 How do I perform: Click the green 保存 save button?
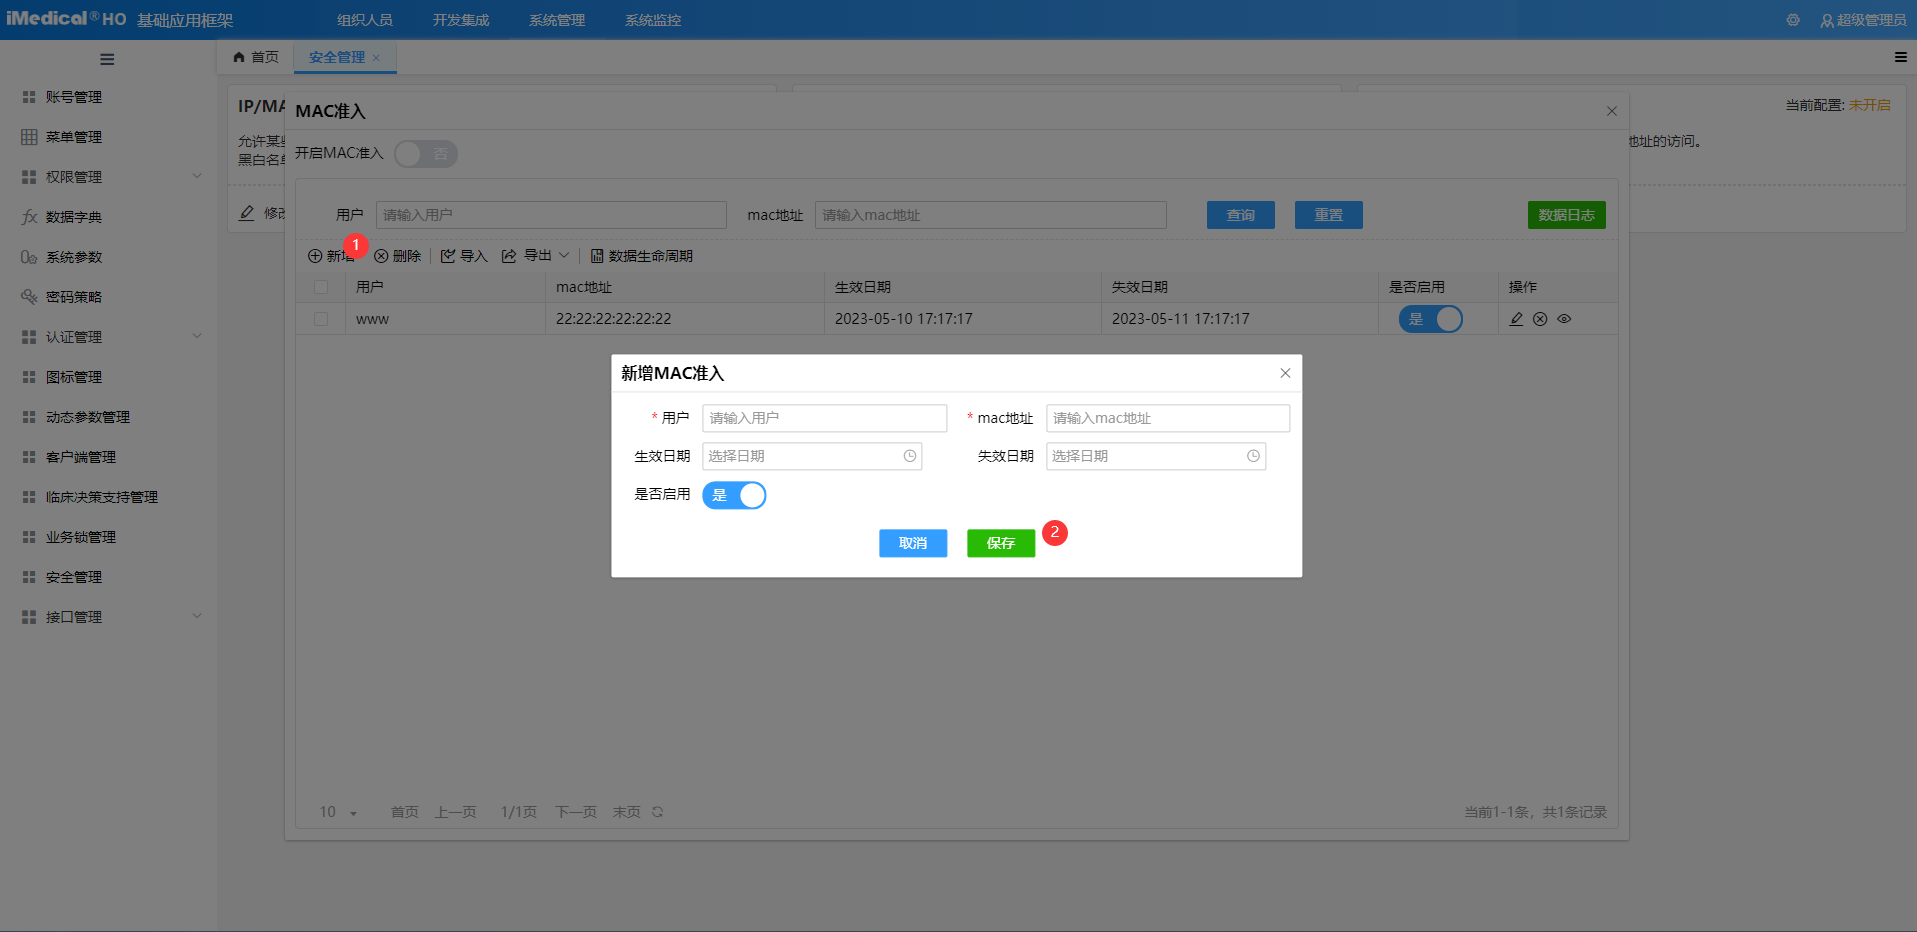tap(1000, 543)
